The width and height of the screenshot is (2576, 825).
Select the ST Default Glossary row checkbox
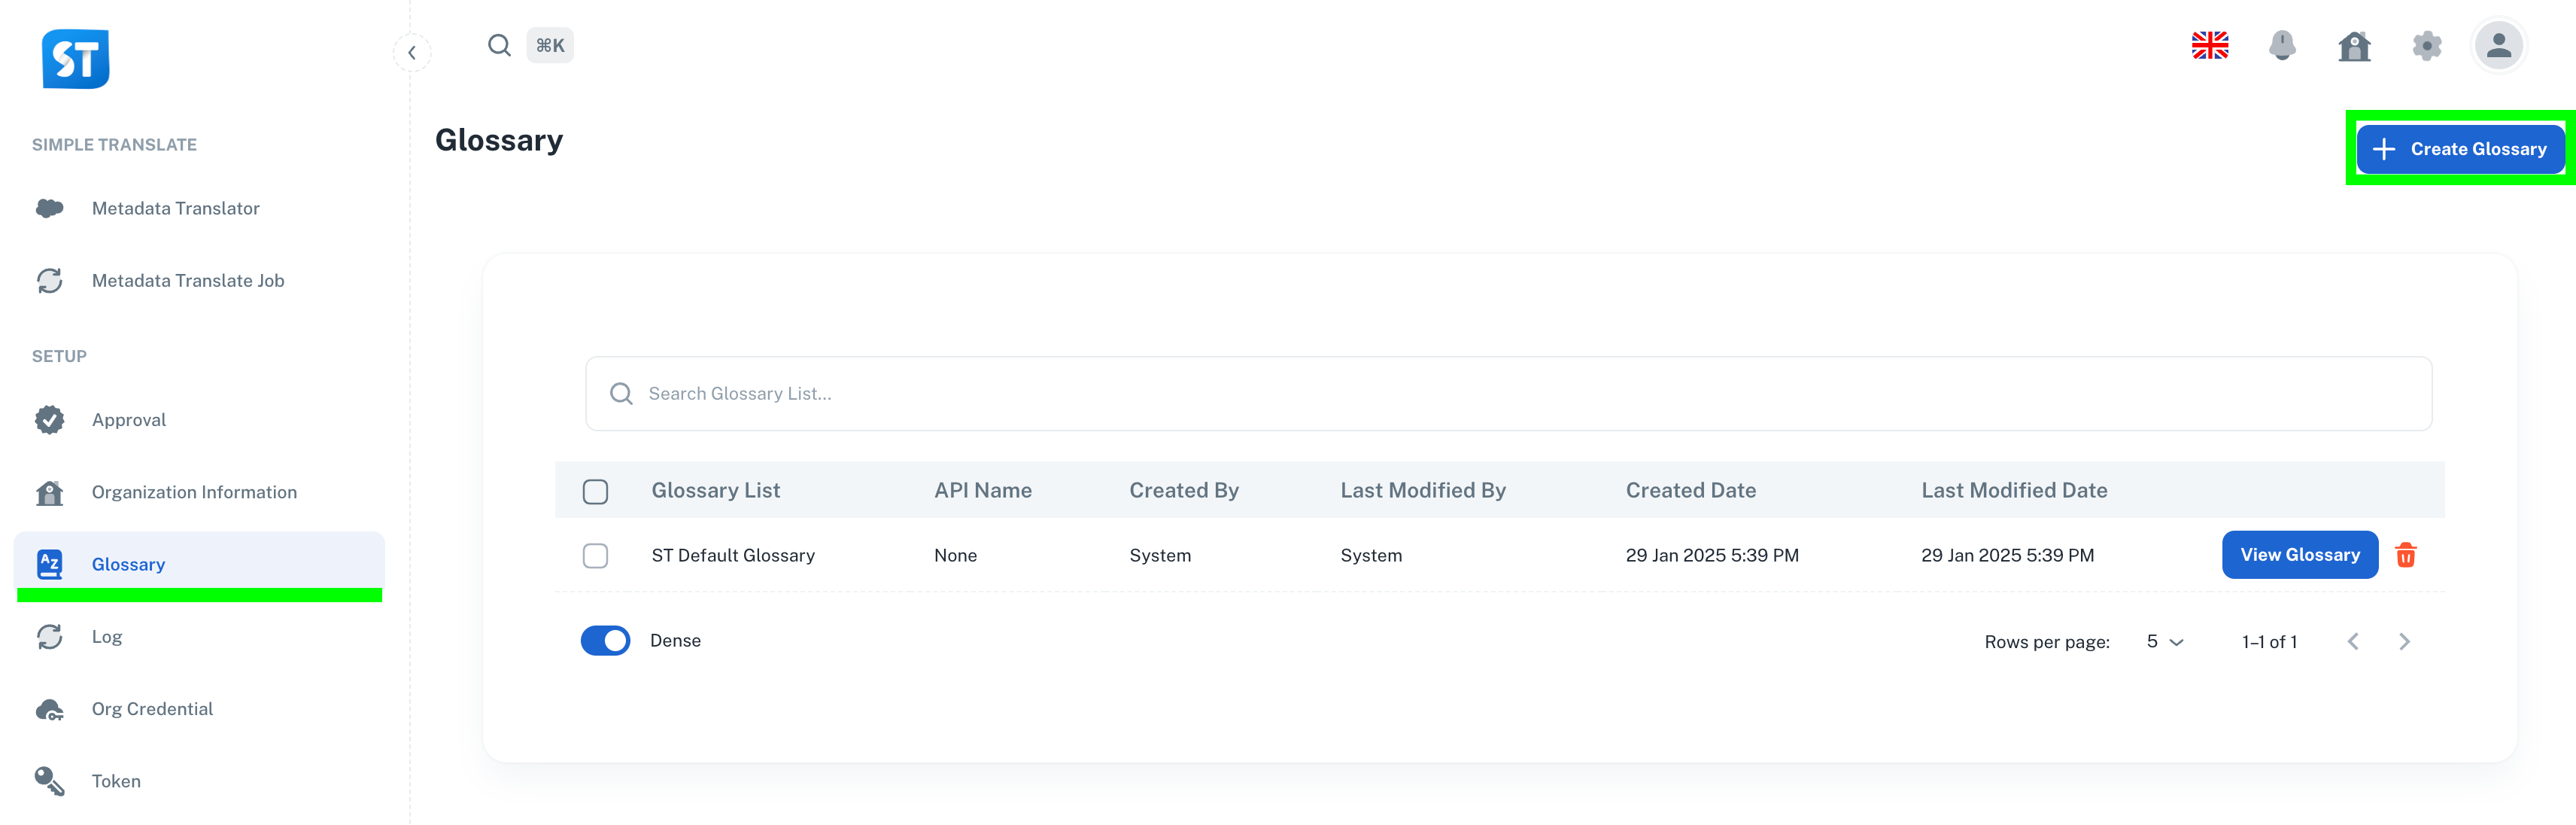click(x=595, y=555)
